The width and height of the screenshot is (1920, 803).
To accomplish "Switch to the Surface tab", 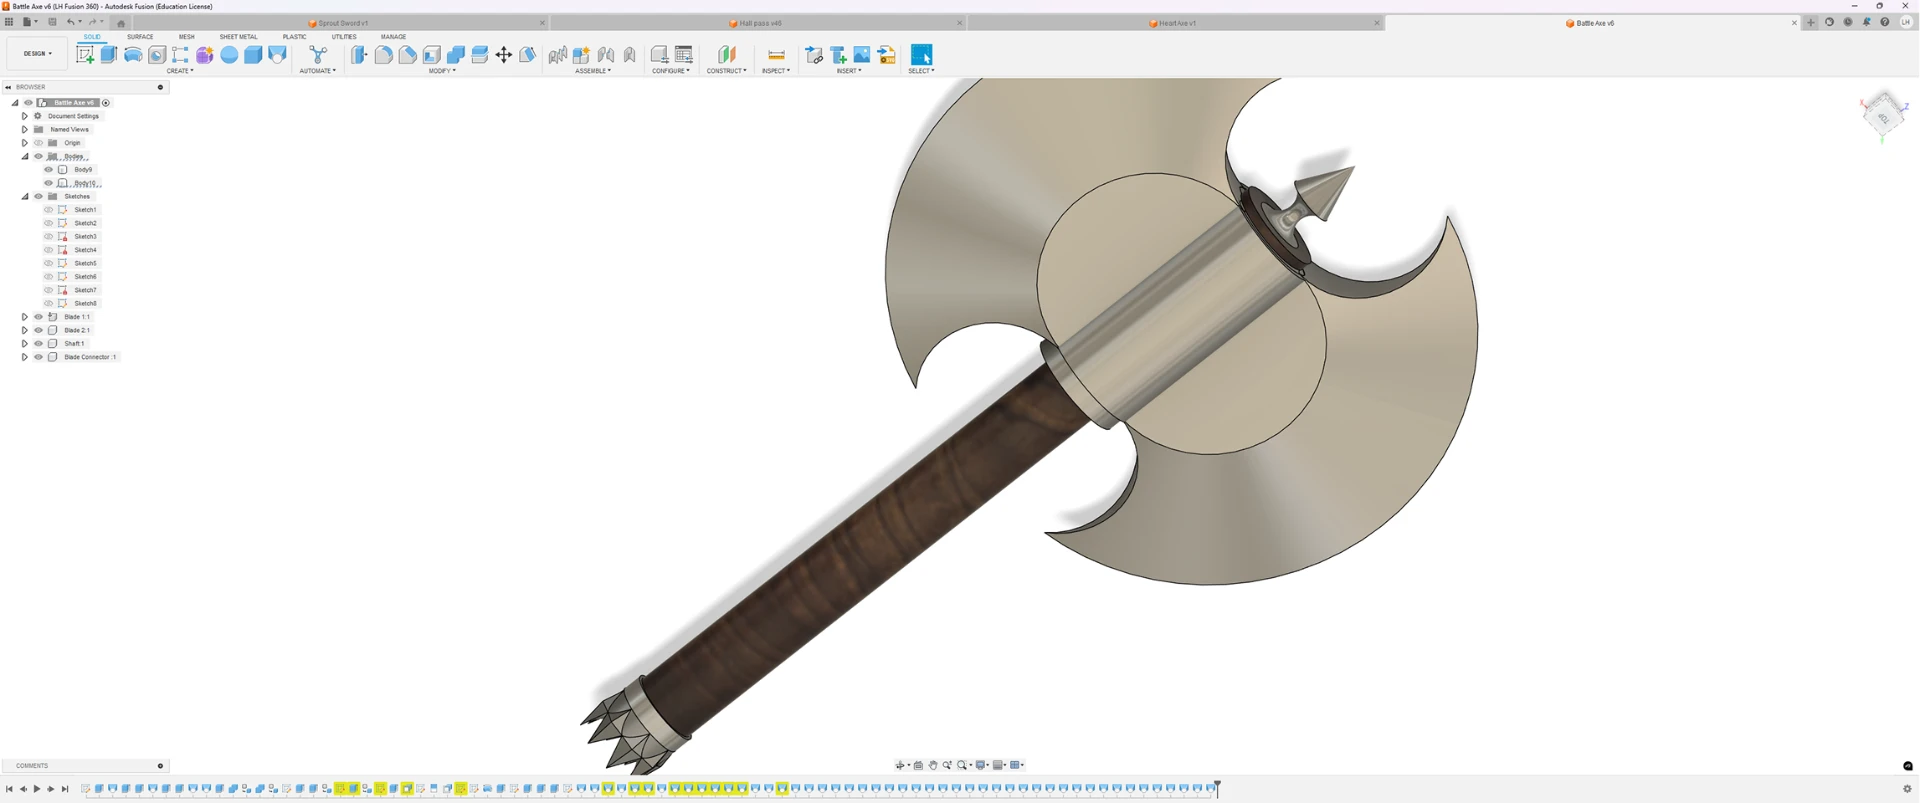I will [140, 37].
